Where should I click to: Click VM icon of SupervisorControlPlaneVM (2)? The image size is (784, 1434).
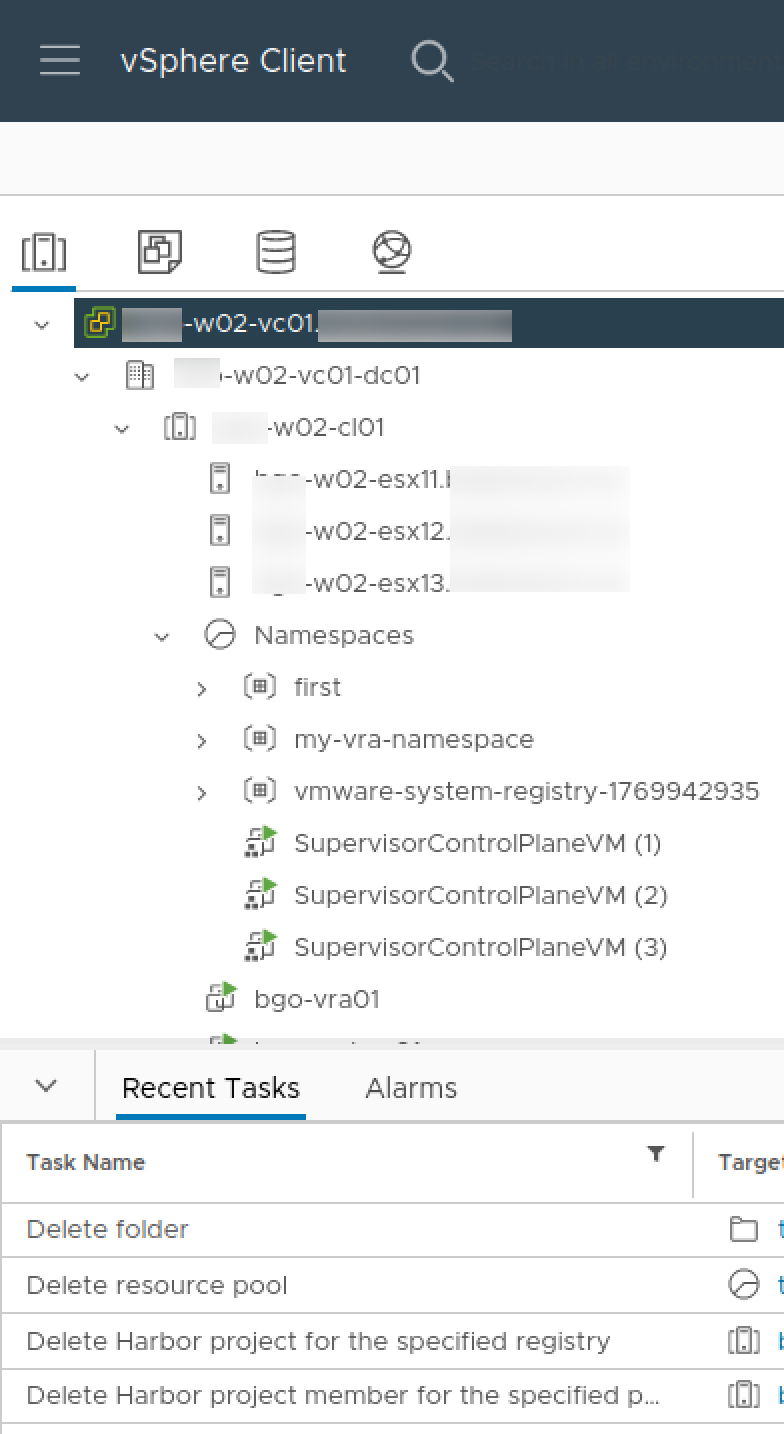click(260, 894)
